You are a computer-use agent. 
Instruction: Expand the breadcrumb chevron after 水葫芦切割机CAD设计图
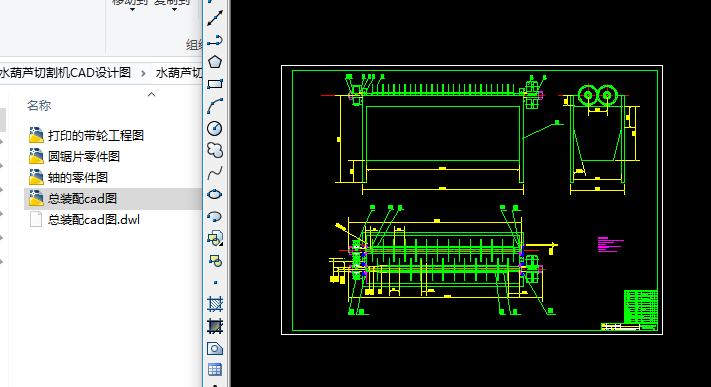tap(143, 73)
